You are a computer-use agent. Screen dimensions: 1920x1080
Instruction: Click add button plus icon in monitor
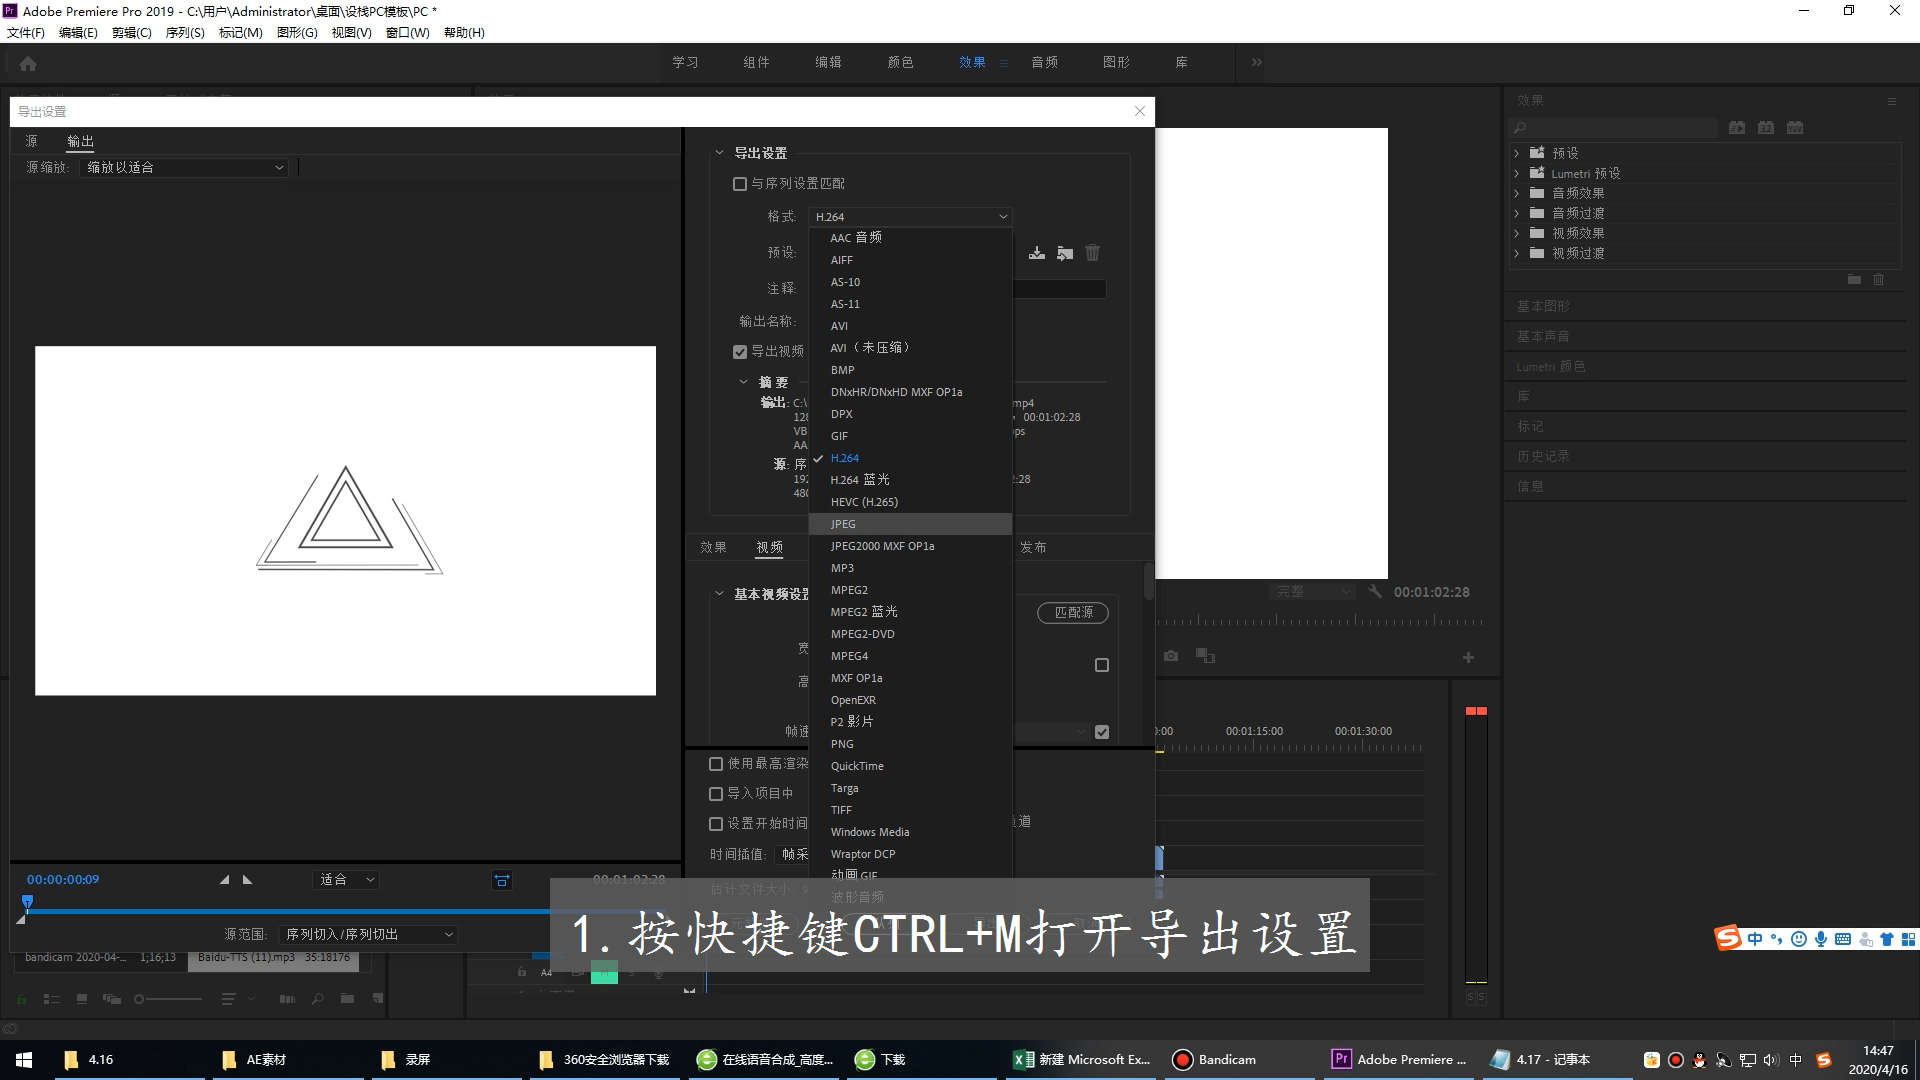pos(1468,657)
